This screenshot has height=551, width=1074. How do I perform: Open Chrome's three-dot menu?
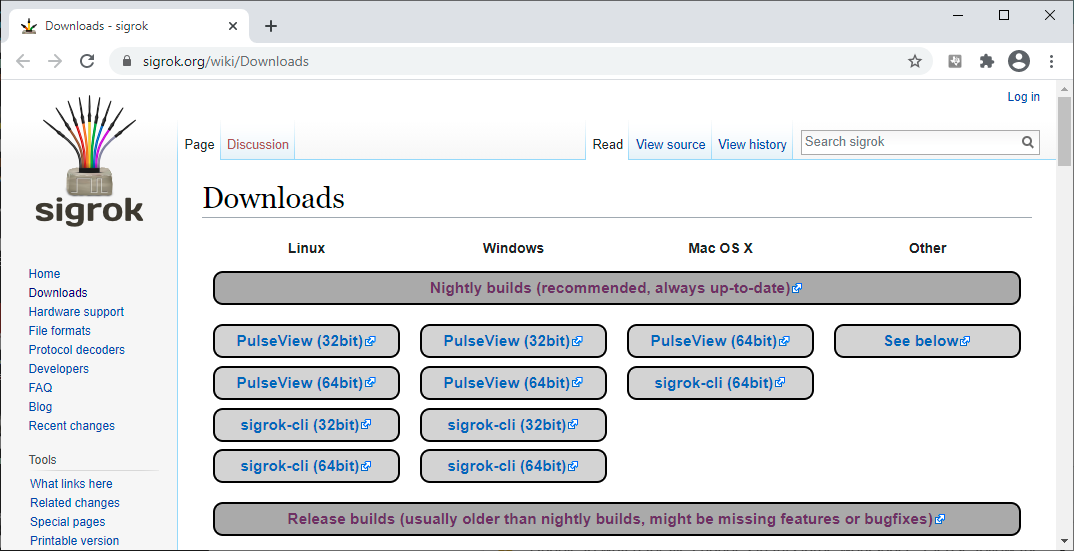(1051, 61)
